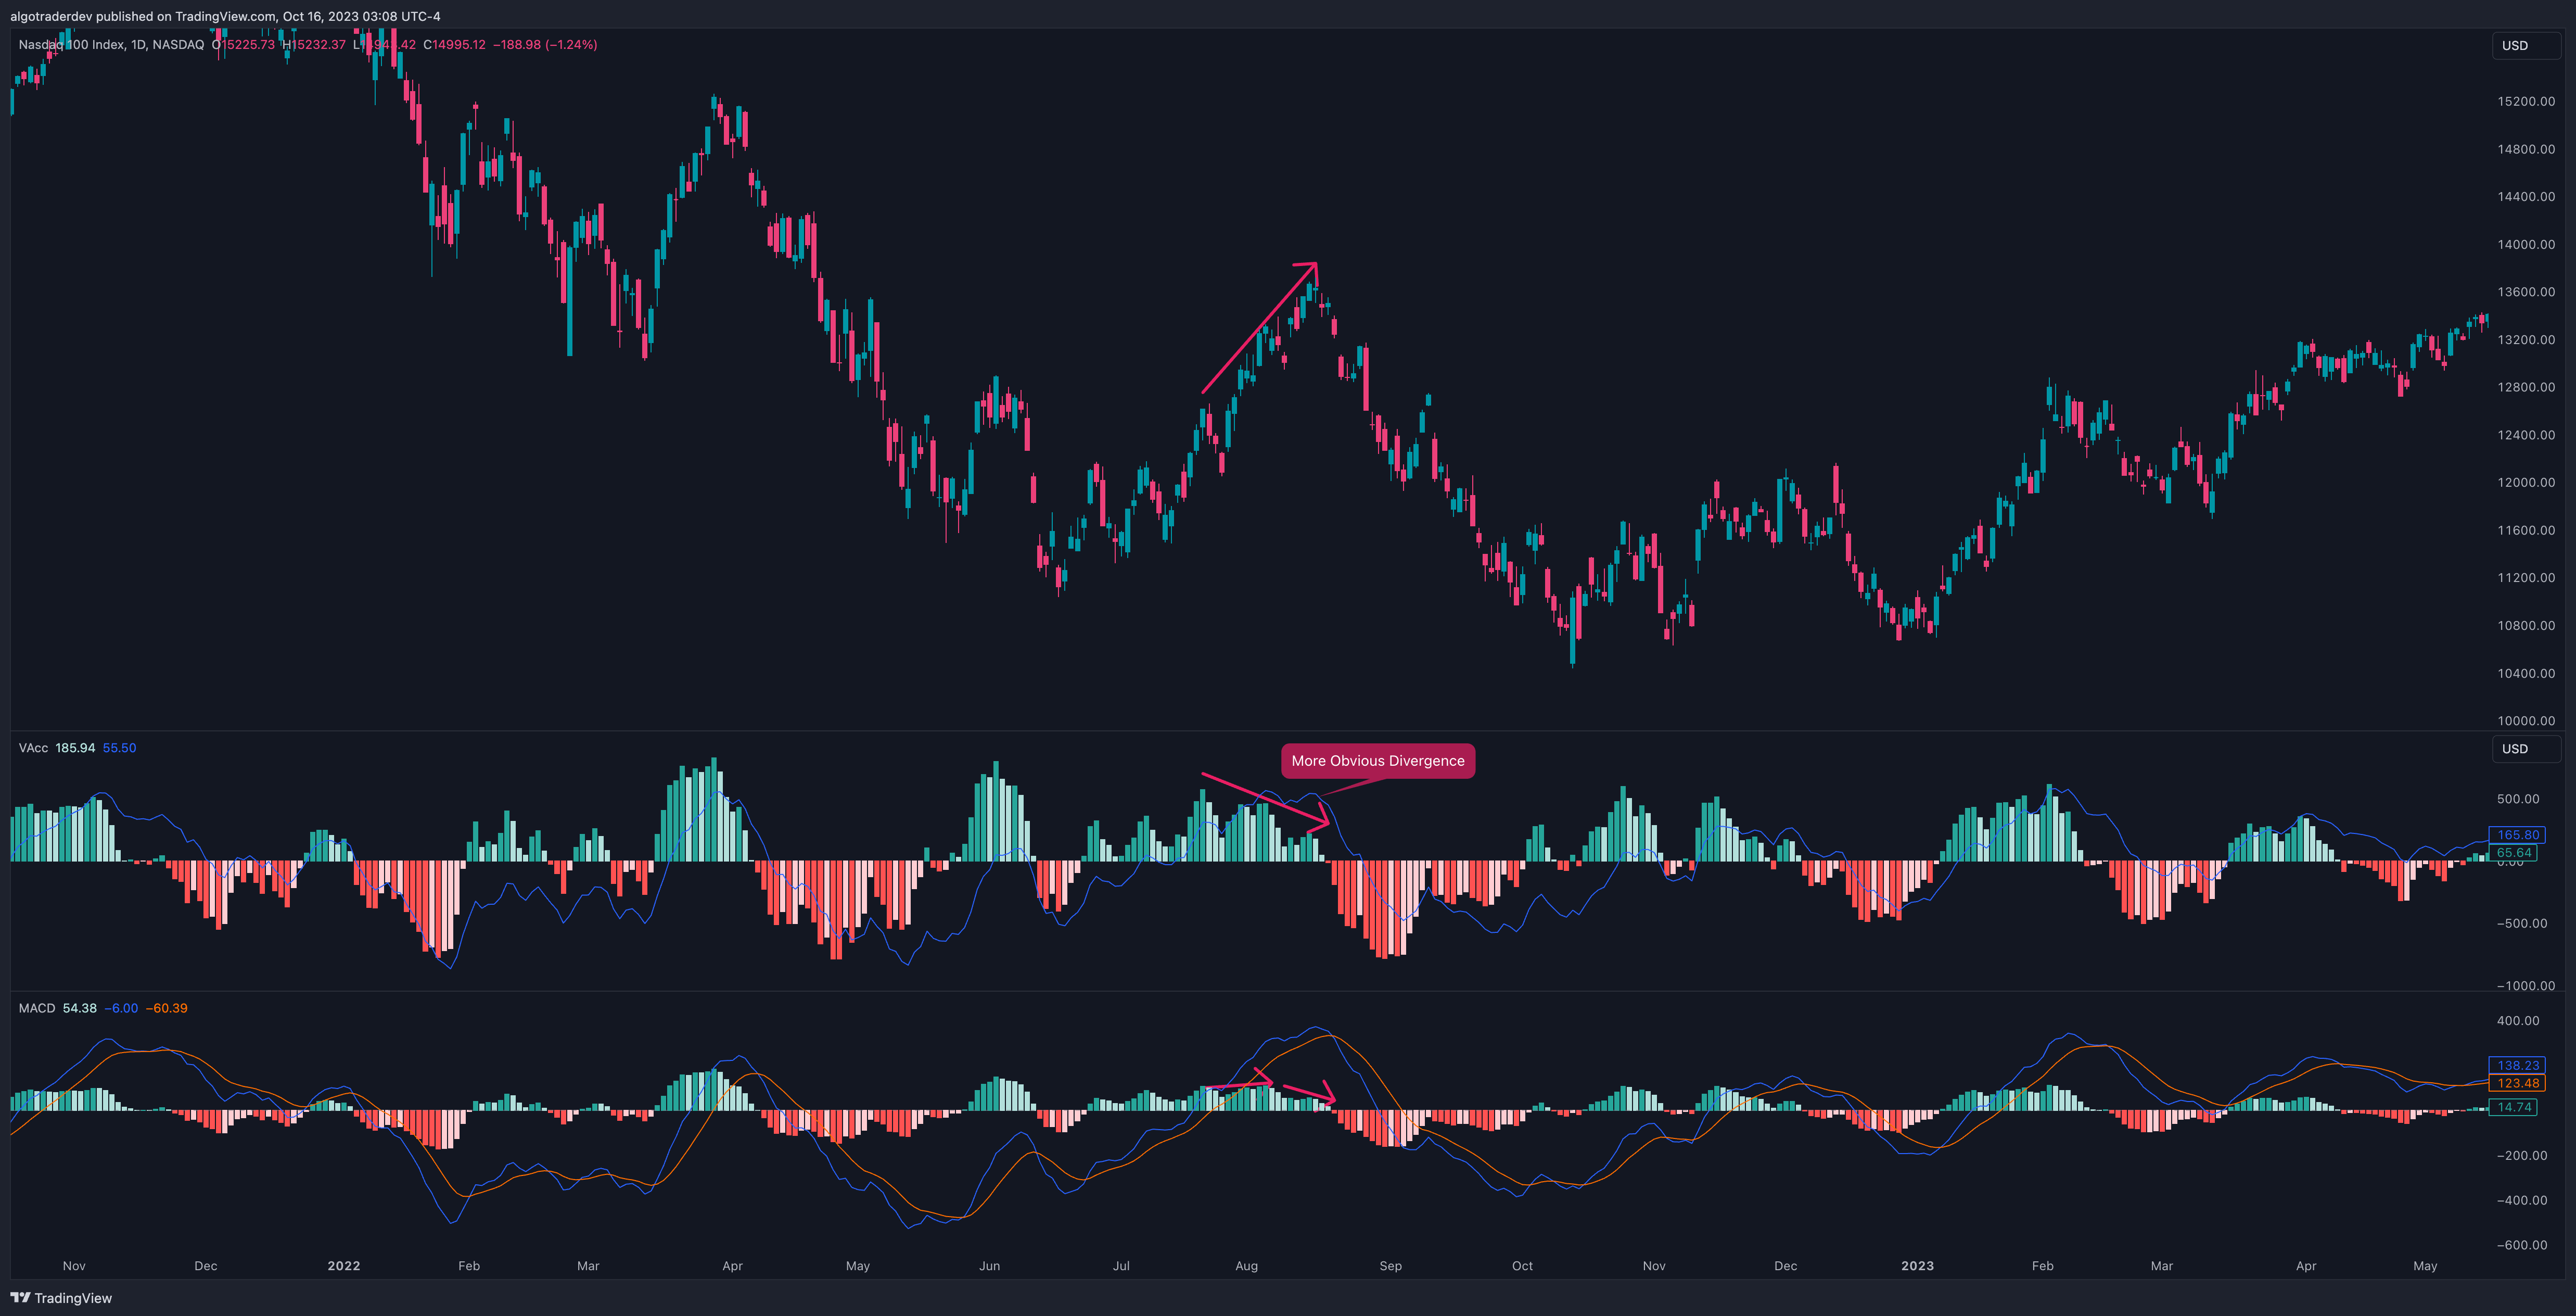
Task: Click the change value −188.98 (−1.24%)
Action: [545, 45]
